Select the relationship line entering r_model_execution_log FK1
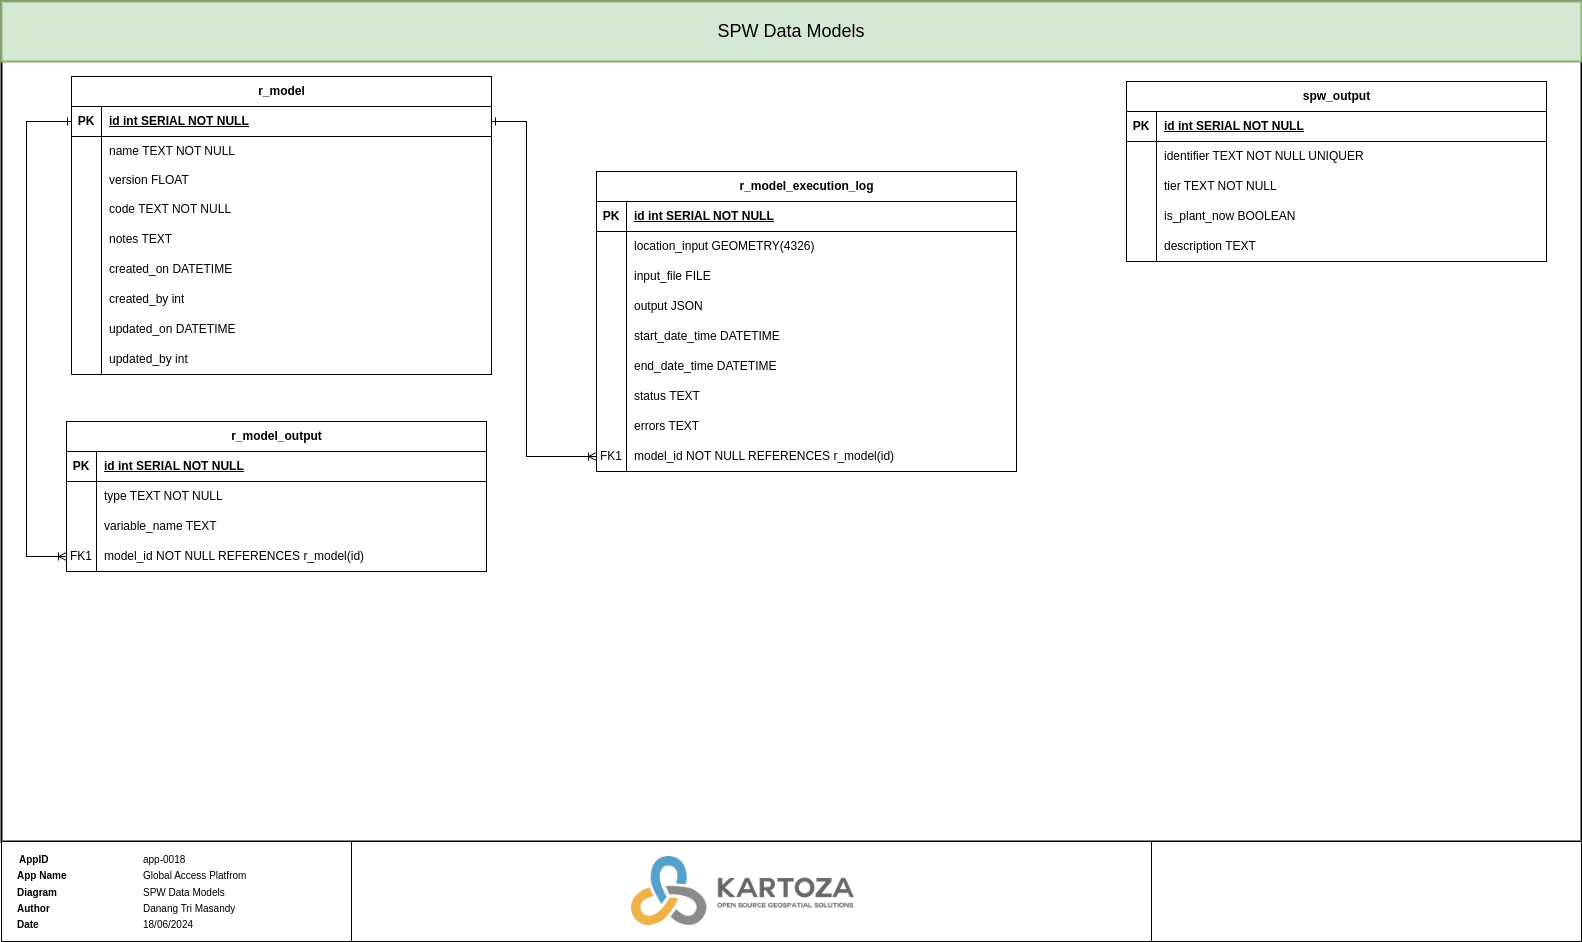The image size is (1582, 942). pyautogui.click(x=527, y=290)
